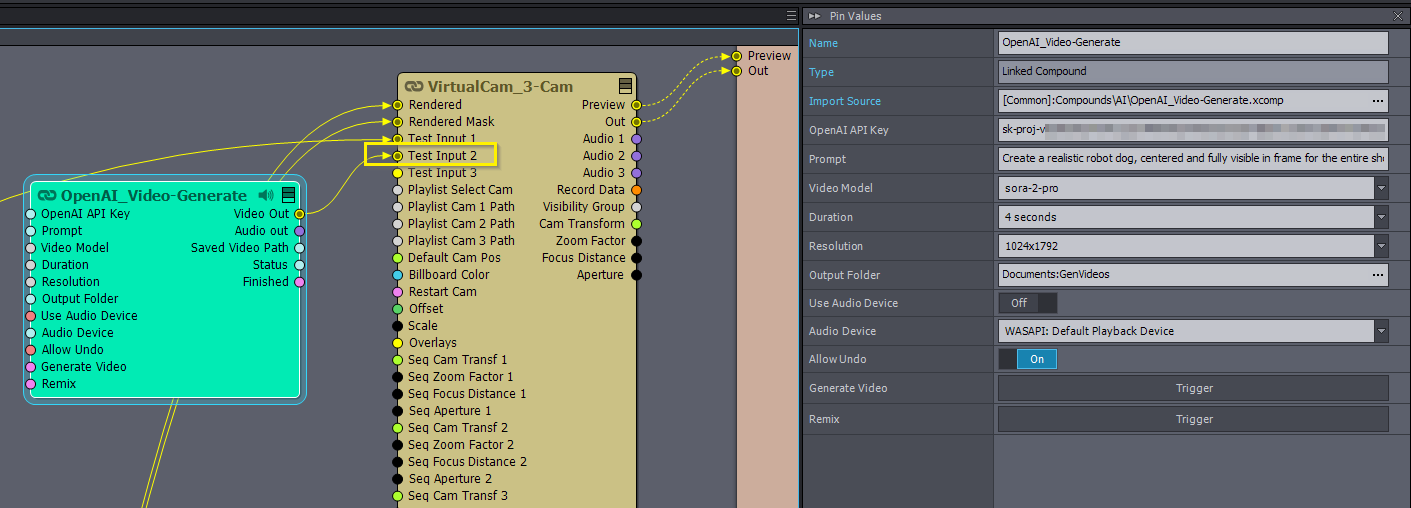The width and height of the screenshot is (1411, 508).
Task: Click the pink Generate Video input pin
Action: [x=31, y=367]
